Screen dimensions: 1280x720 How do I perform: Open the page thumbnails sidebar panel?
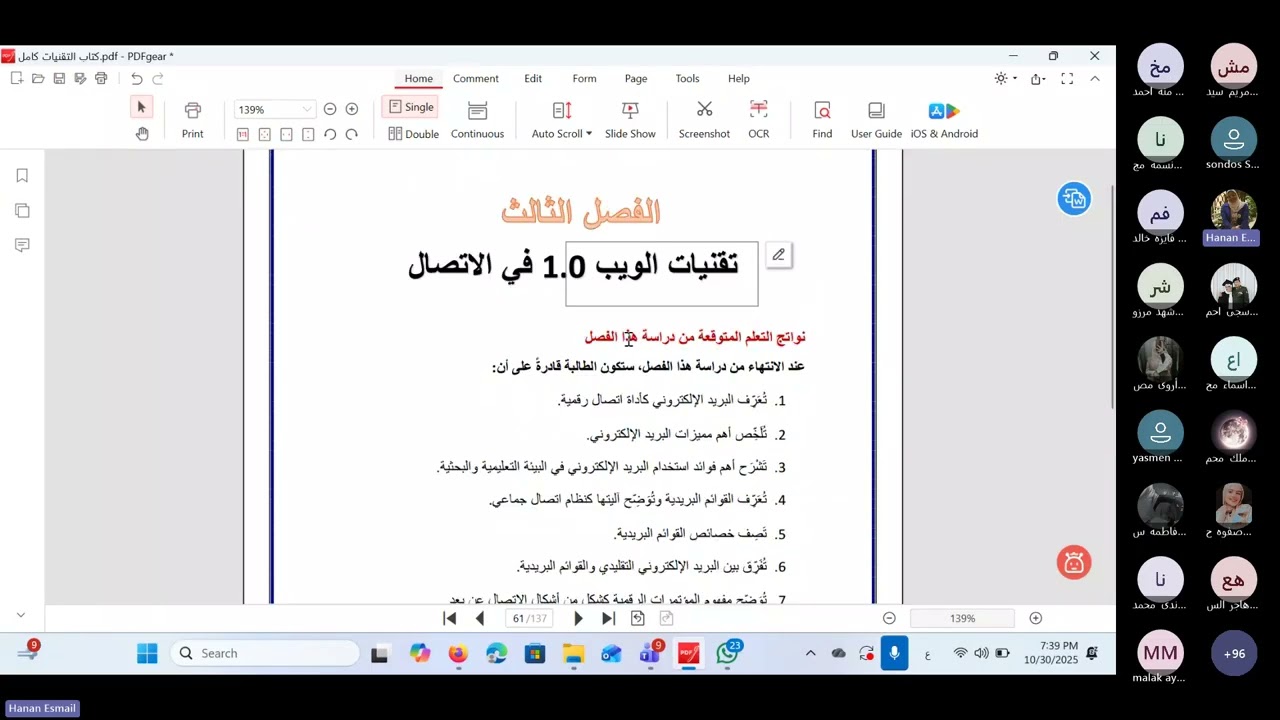point(22,211)
